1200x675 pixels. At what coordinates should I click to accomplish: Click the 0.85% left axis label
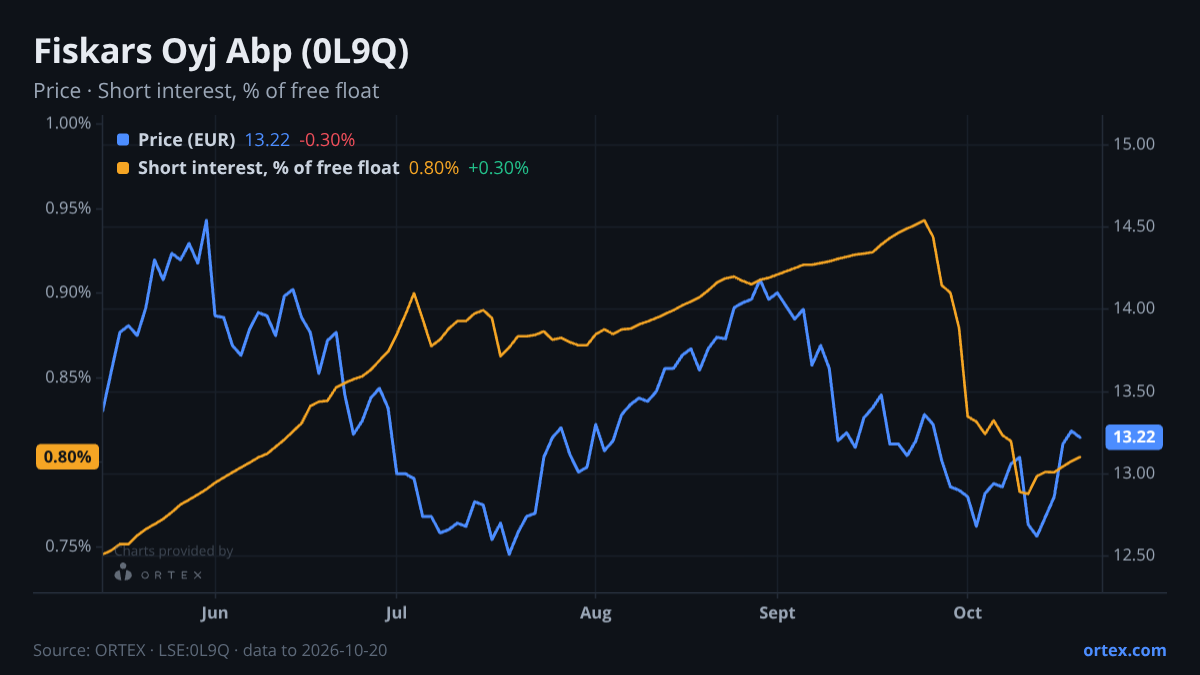pyautogui.click(x=68, y=377)
